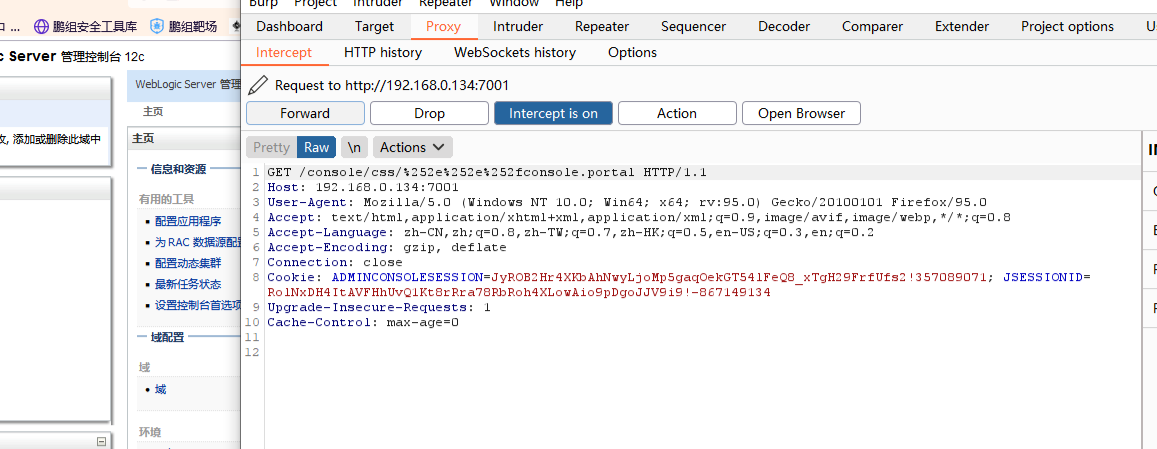Viewport: 1157px width, 449px height.
Task: Drop the intercepted request
Action: coord(429,113)
